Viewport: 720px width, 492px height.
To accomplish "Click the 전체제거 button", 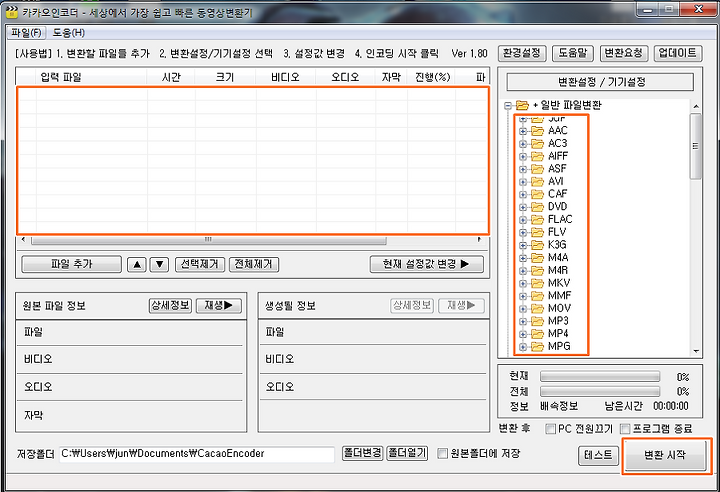I will tap(253, 264).
